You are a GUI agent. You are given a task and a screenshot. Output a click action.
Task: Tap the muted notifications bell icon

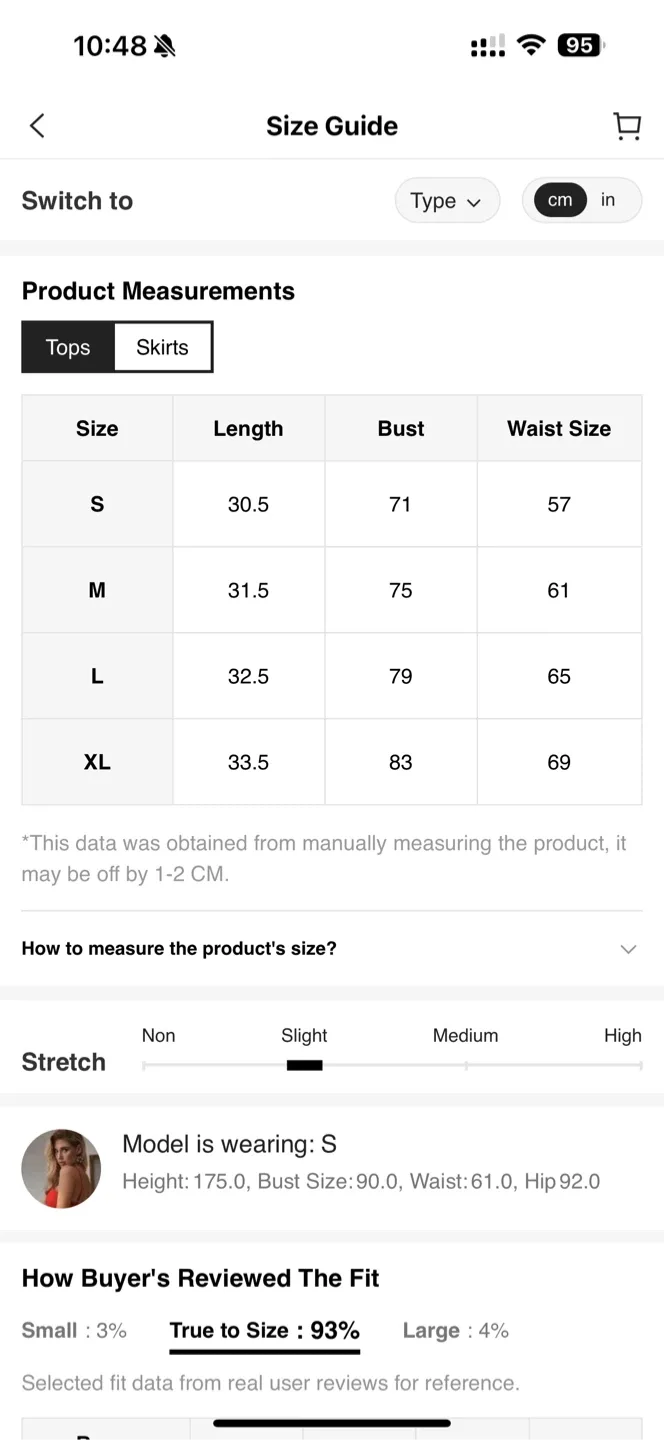164,44
